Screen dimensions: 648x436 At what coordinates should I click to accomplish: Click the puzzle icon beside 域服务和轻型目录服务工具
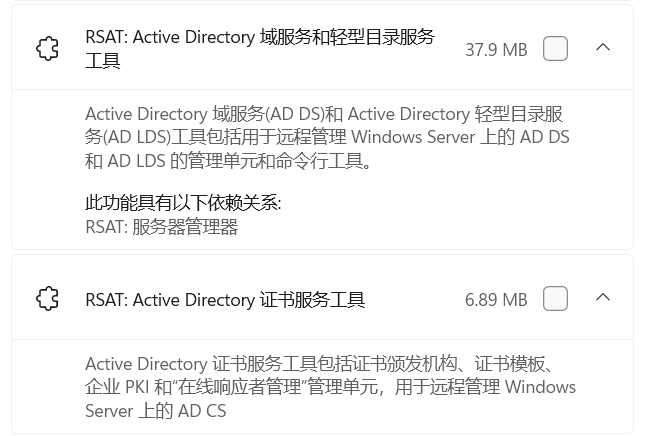pos(48,49)
